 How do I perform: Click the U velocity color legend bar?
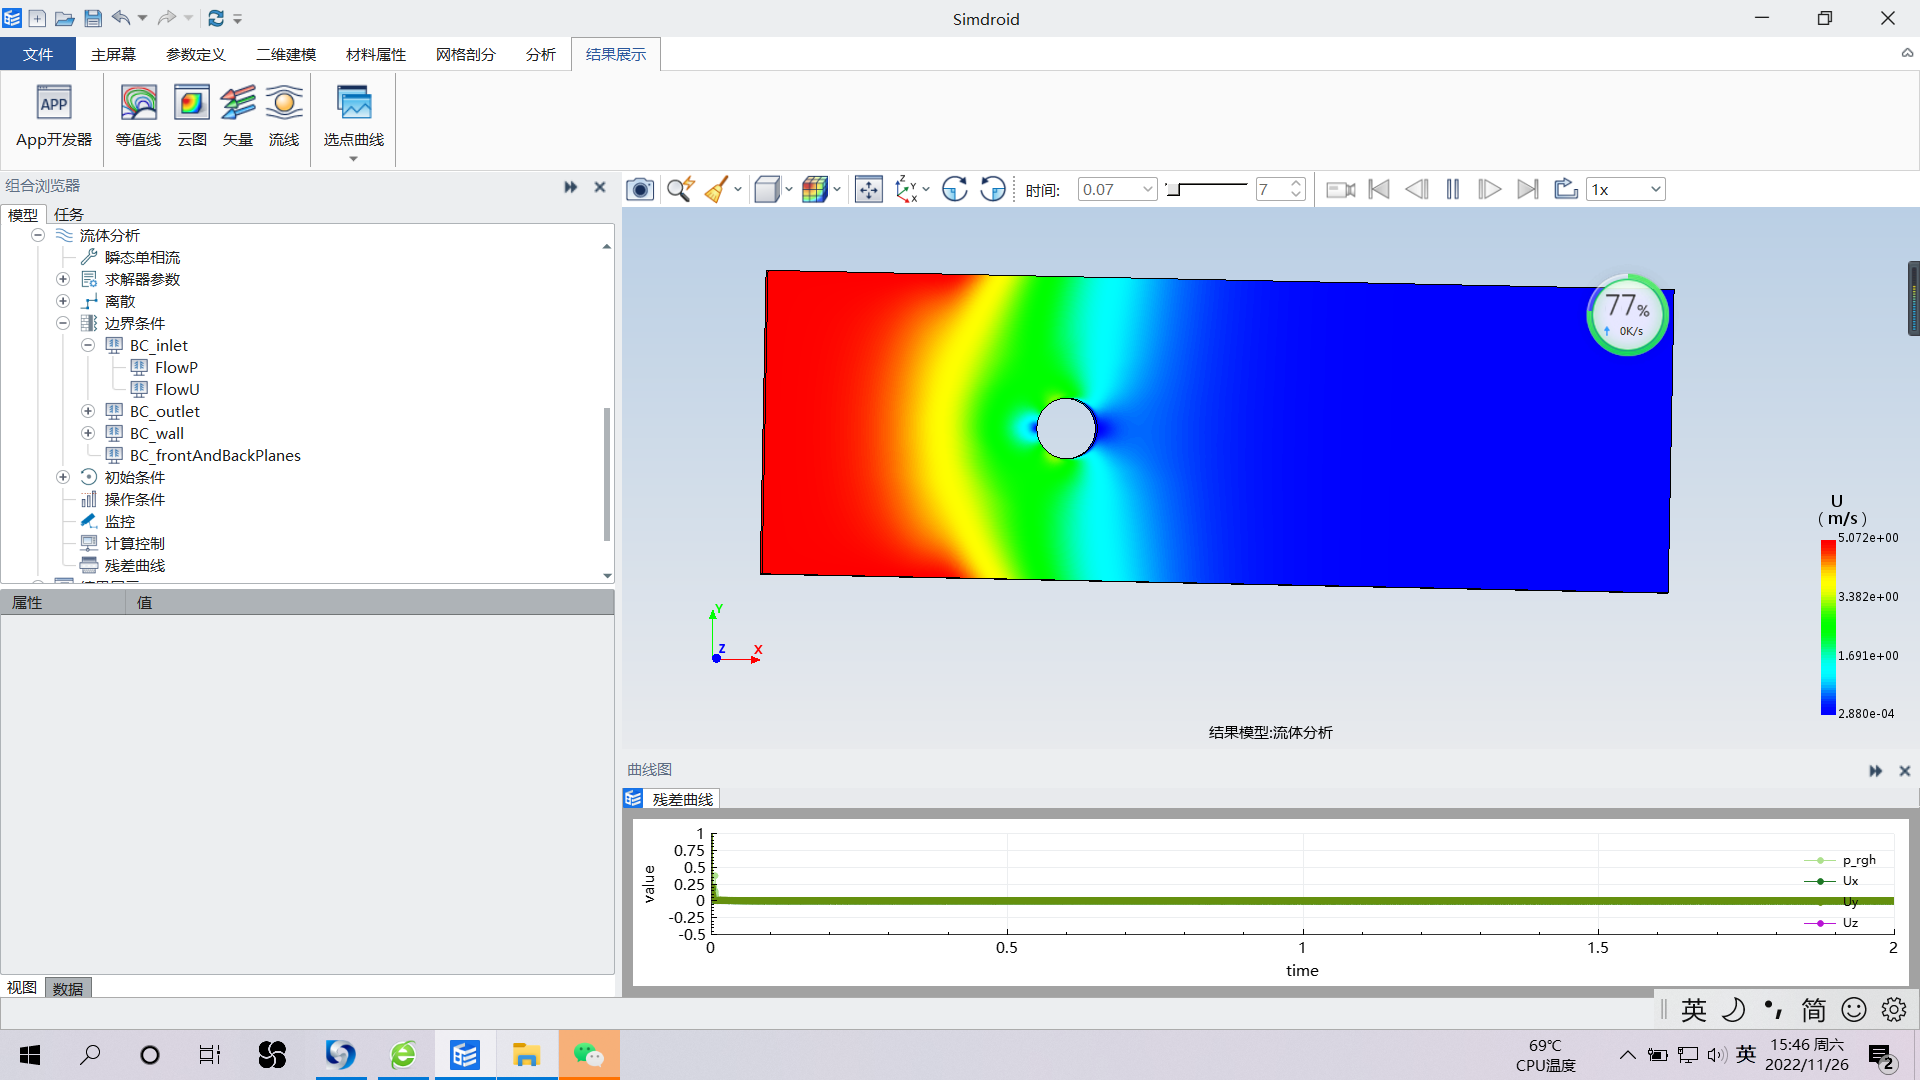pyautogui.click(x=1828, y=627)
